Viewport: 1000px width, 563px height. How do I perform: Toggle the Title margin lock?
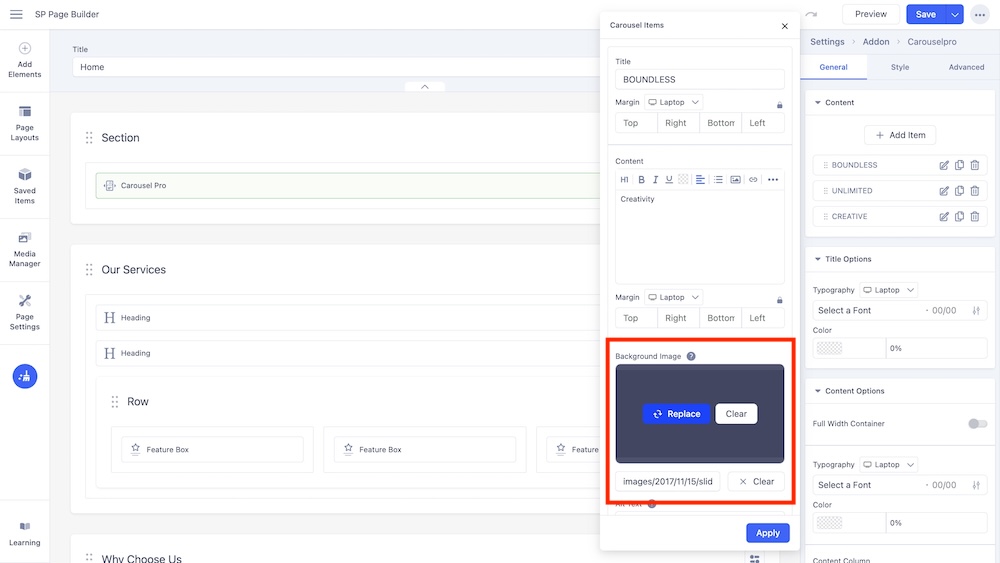coord(780,104)
